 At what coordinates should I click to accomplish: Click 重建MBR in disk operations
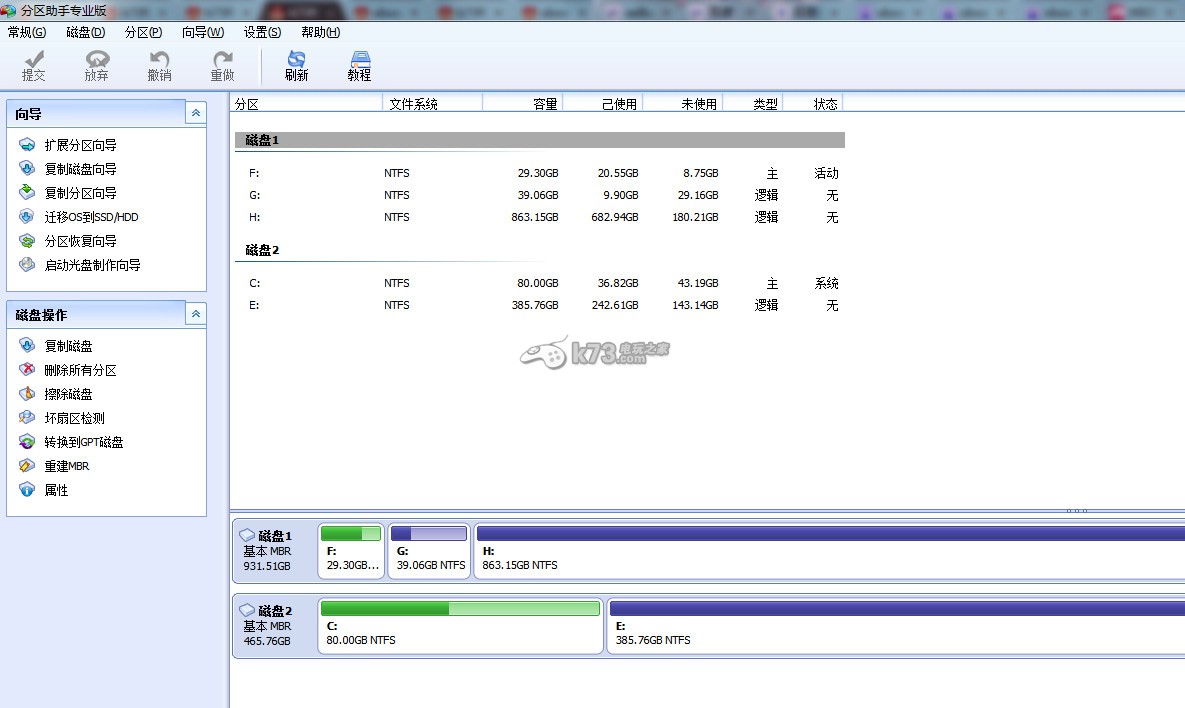coord(68,466)
